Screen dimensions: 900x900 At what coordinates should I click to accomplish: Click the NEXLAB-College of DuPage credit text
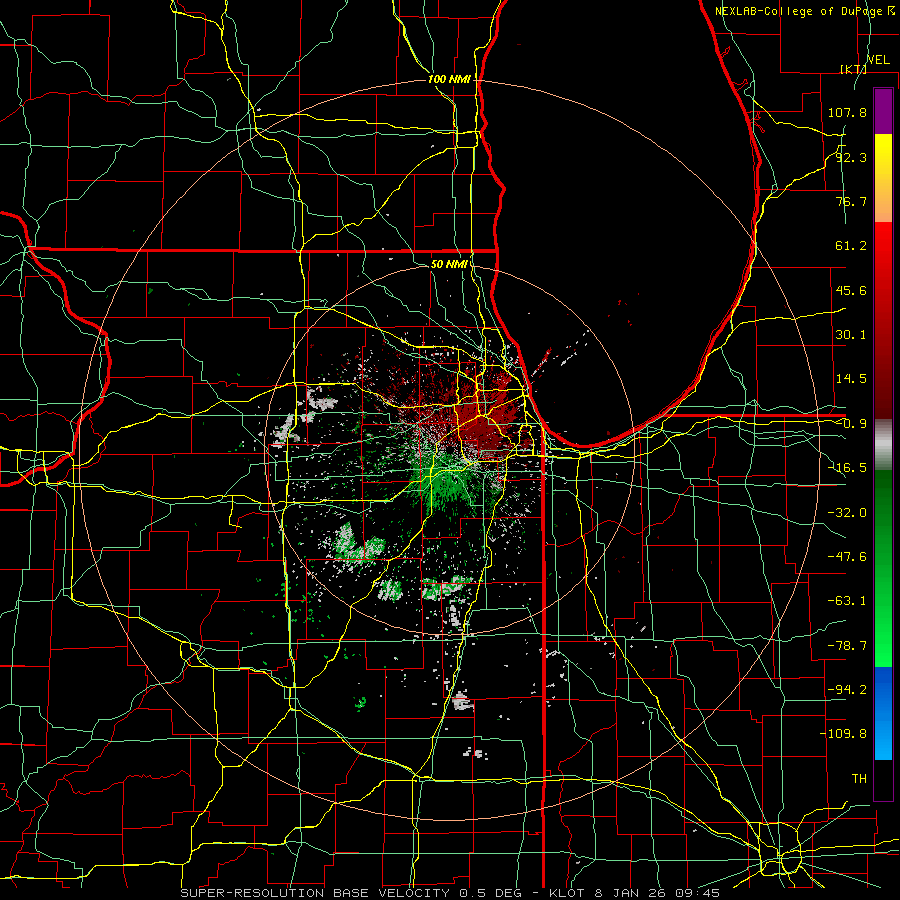801,11
